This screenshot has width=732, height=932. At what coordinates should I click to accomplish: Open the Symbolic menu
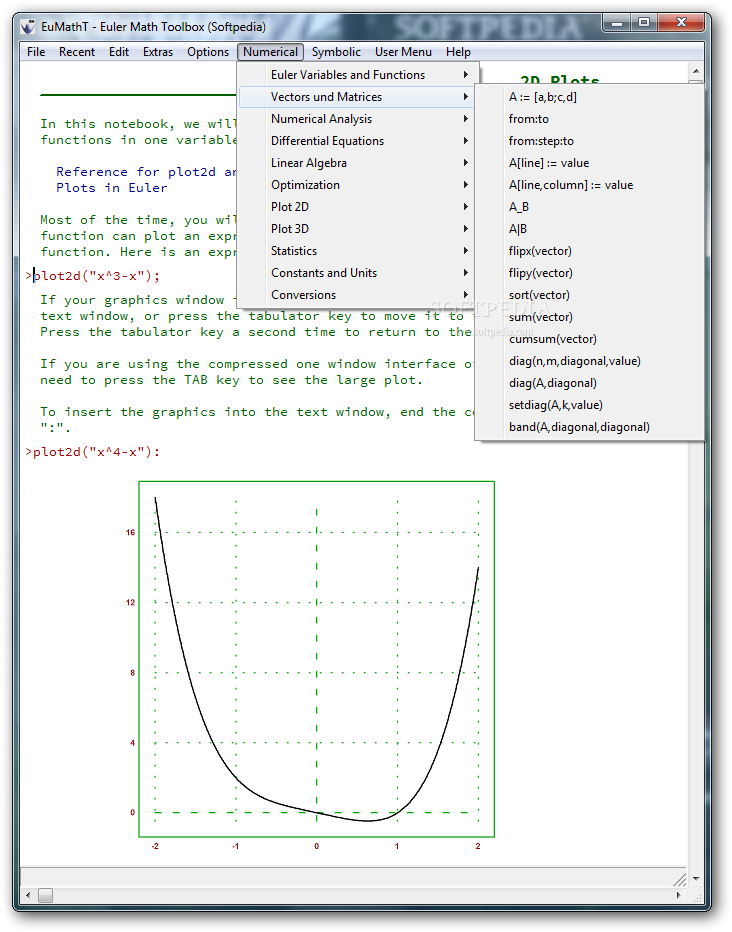336,52
